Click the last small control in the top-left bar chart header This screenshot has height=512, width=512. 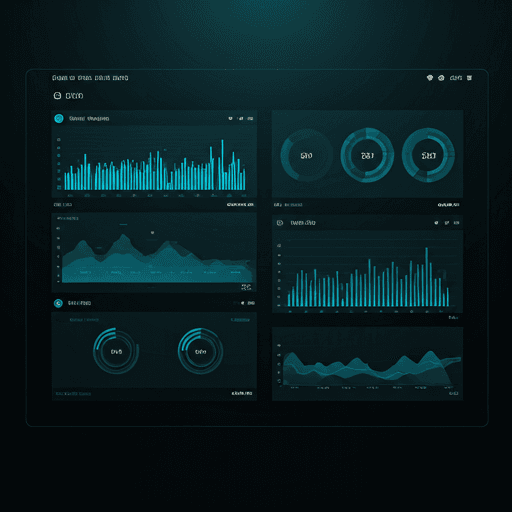pos(250,118)
